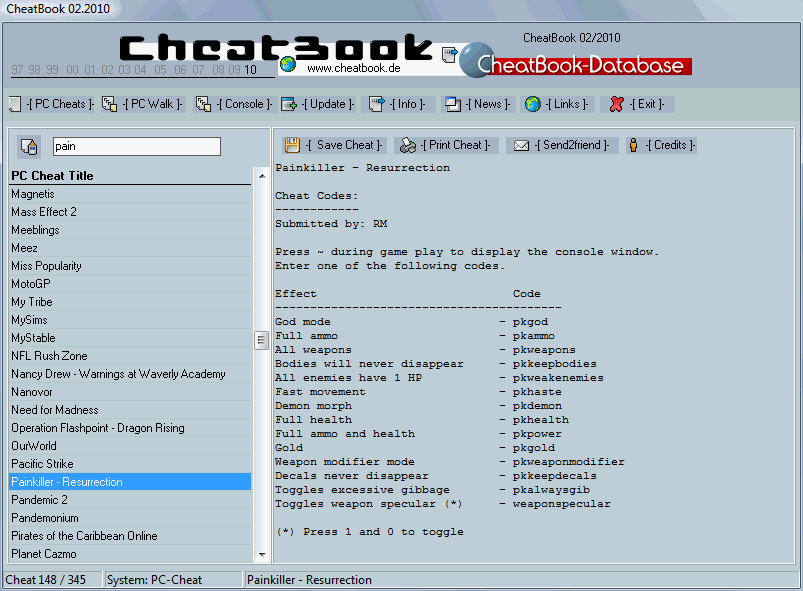The image size is (803, 591).
Task: Click the PC Cheats page icon
Action: click(x=15, y=104)
